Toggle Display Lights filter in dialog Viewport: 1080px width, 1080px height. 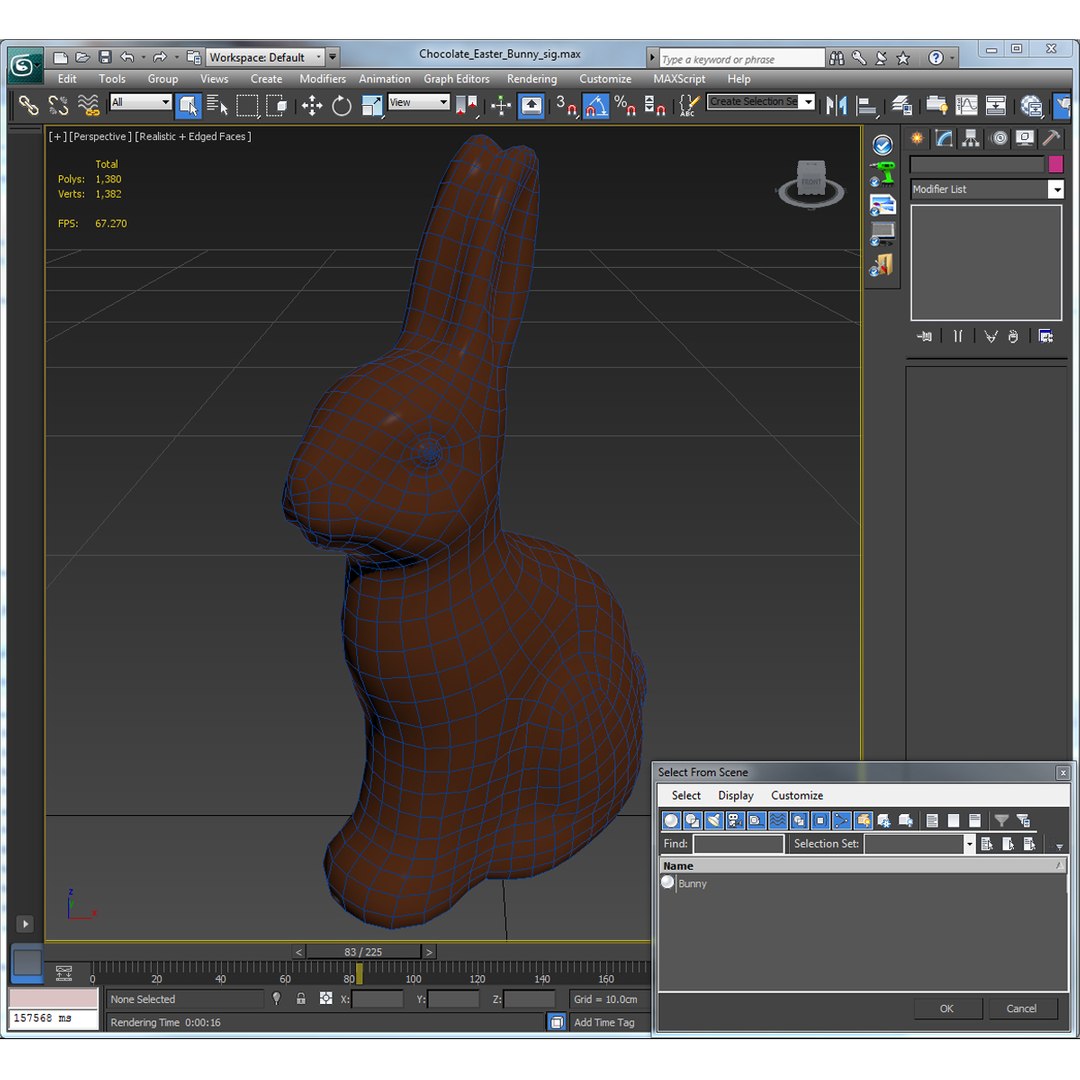714,820
